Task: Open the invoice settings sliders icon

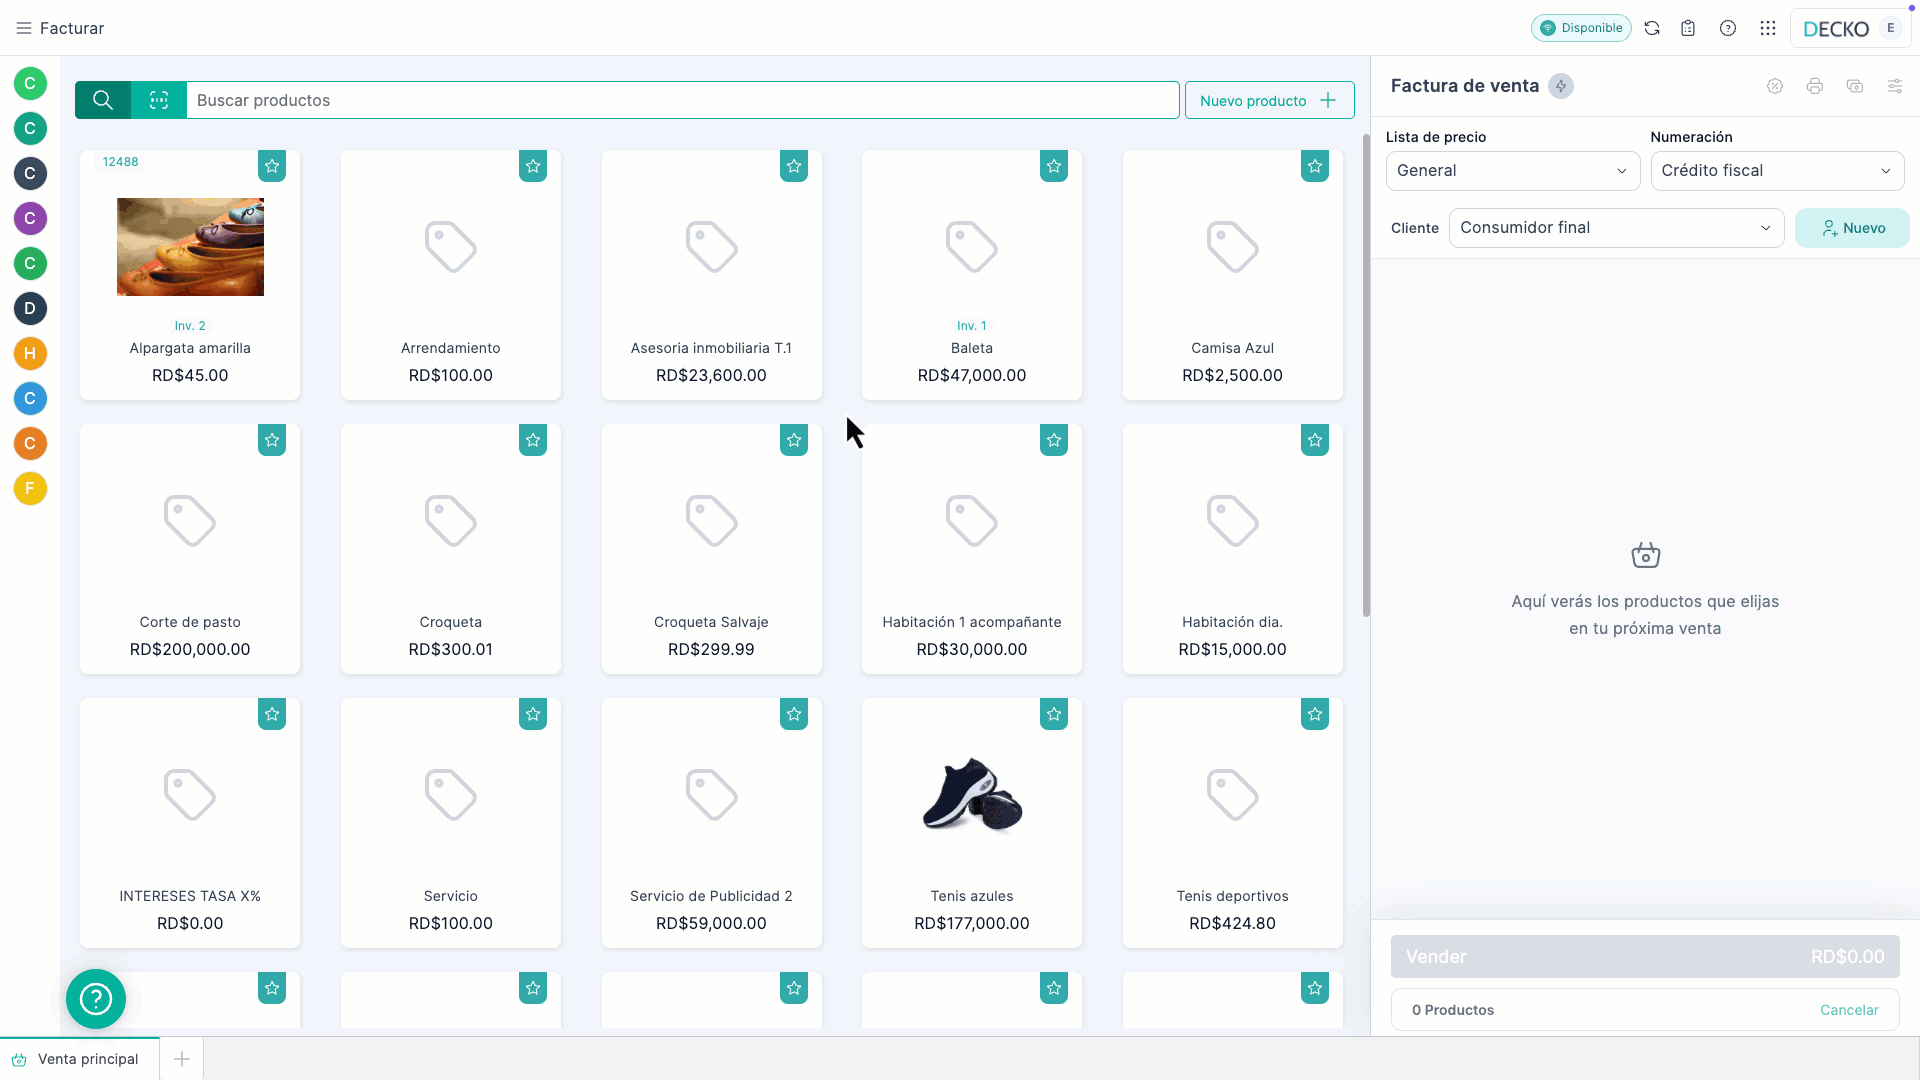Action: point(1895,86)
